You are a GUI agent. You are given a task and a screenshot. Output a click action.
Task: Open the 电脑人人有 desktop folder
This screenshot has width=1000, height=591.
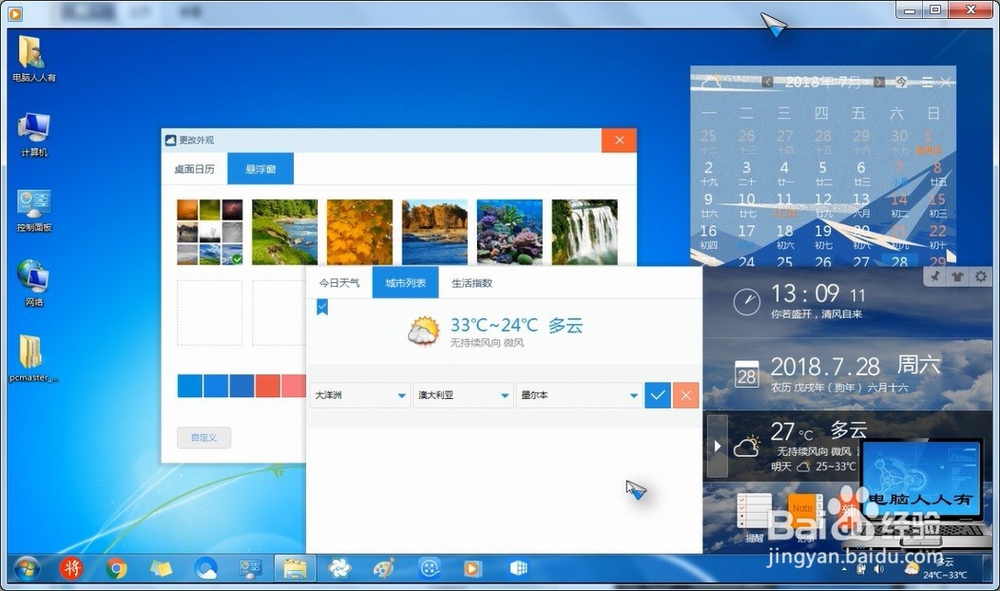click(33, 59)
